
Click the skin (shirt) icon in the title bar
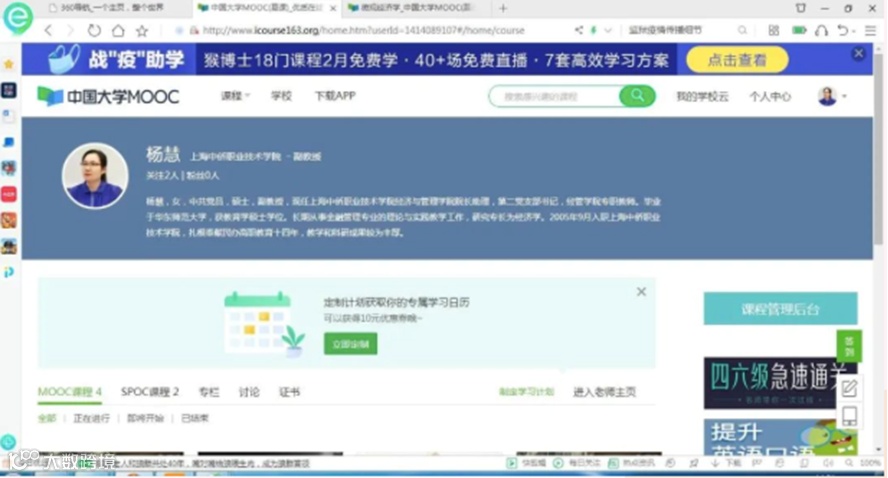click(x=801, y=8)
